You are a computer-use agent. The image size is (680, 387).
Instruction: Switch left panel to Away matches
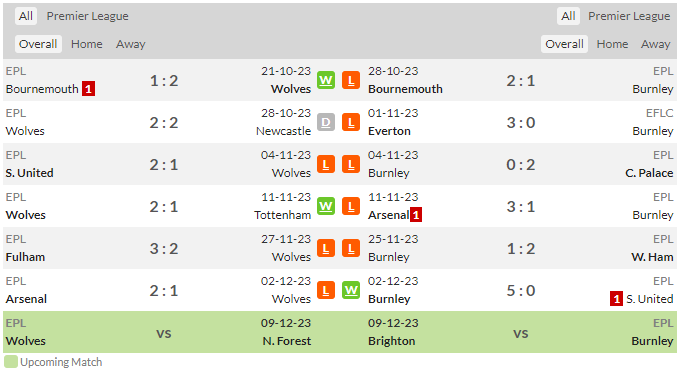(x=131, y=44)
